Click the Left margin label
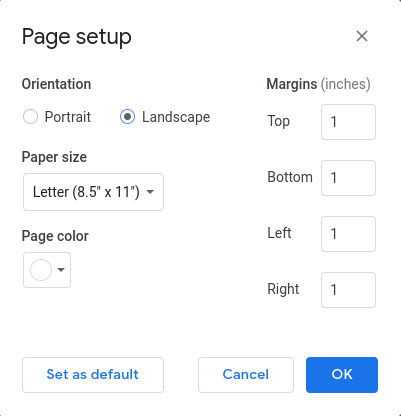The height and width of the screenshot is (416, 401). tap(279, 233)
